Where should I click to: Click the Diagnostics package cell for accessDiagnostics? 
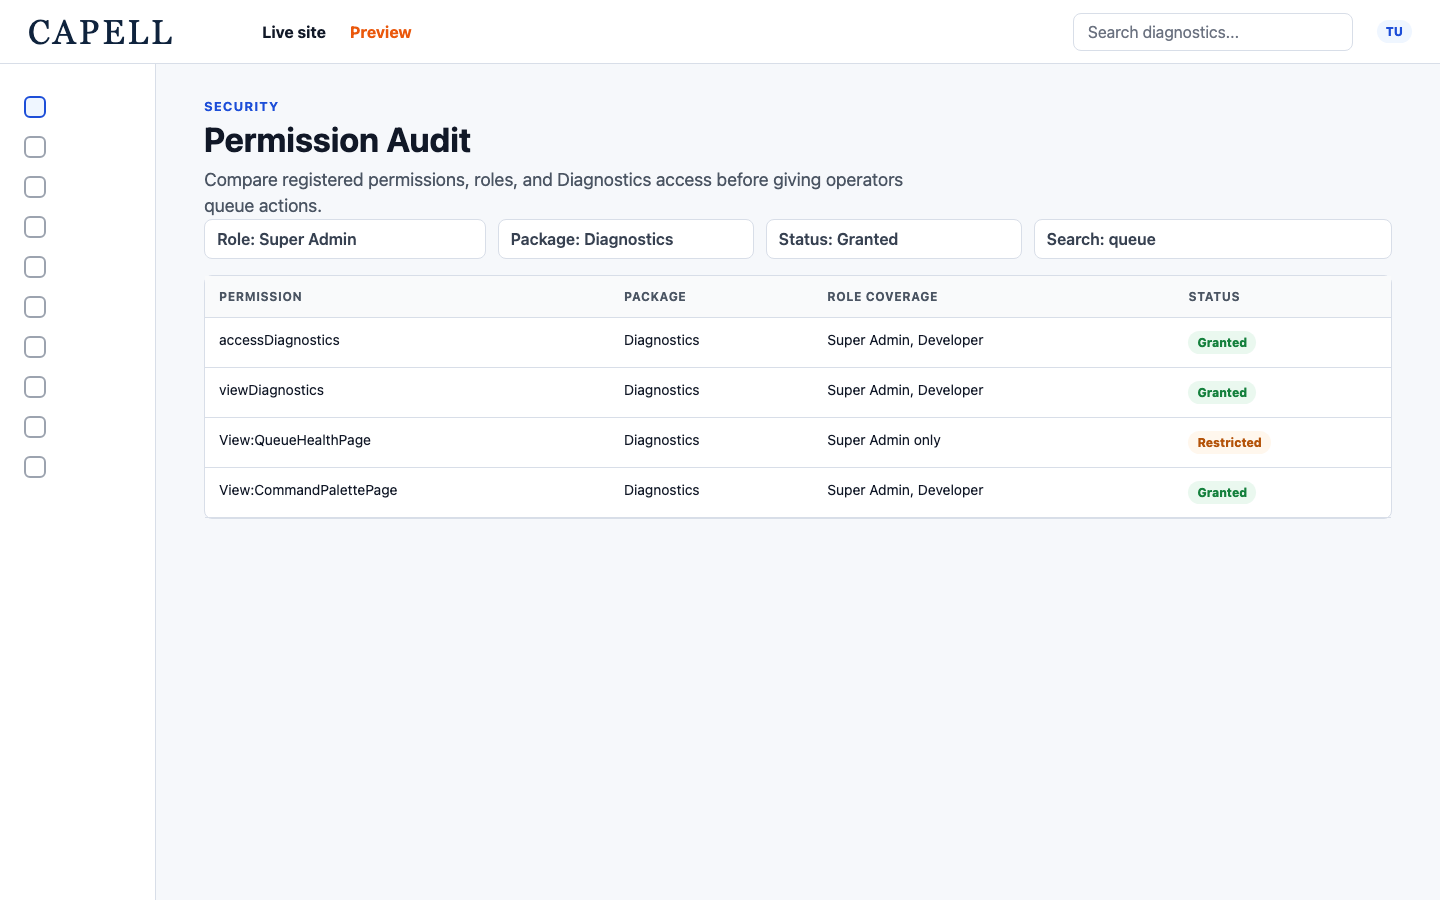click(662, 340)
